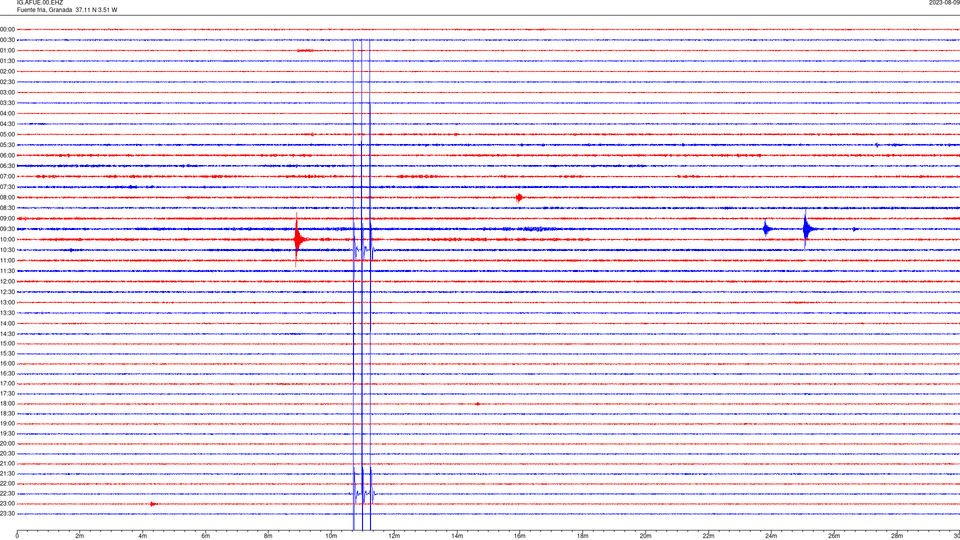Select the 00:30 trace time label
960x540 pixels.
click(x=7, y=40)
